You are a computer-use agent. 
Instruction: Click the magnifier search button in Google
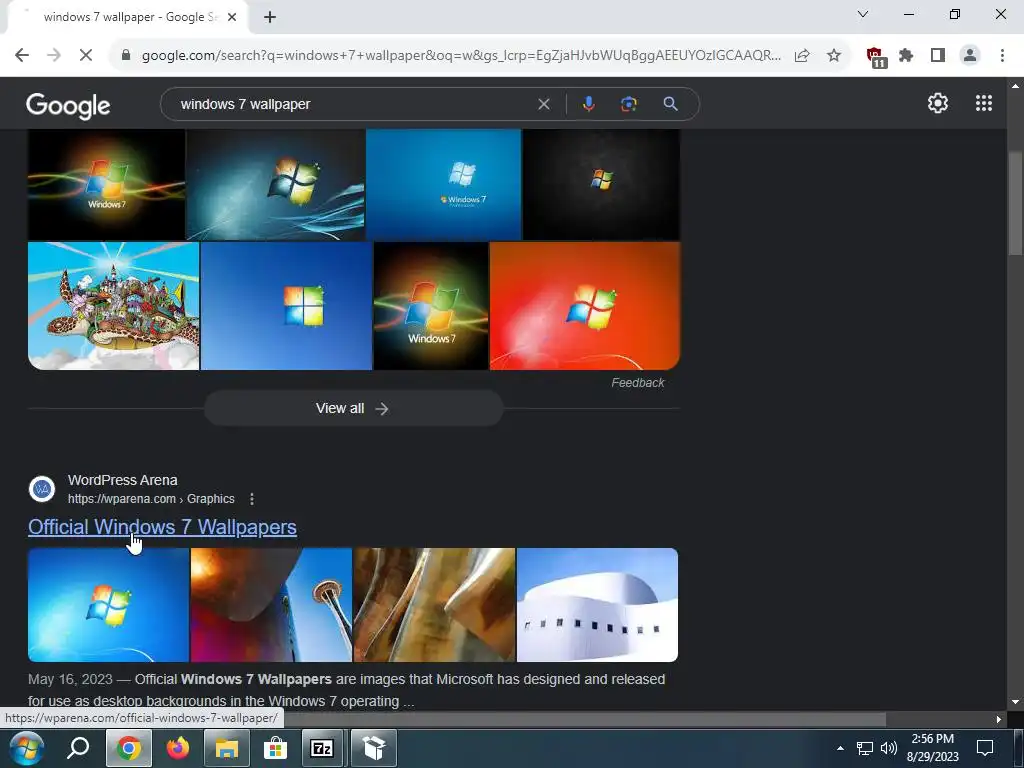(670, 104)
